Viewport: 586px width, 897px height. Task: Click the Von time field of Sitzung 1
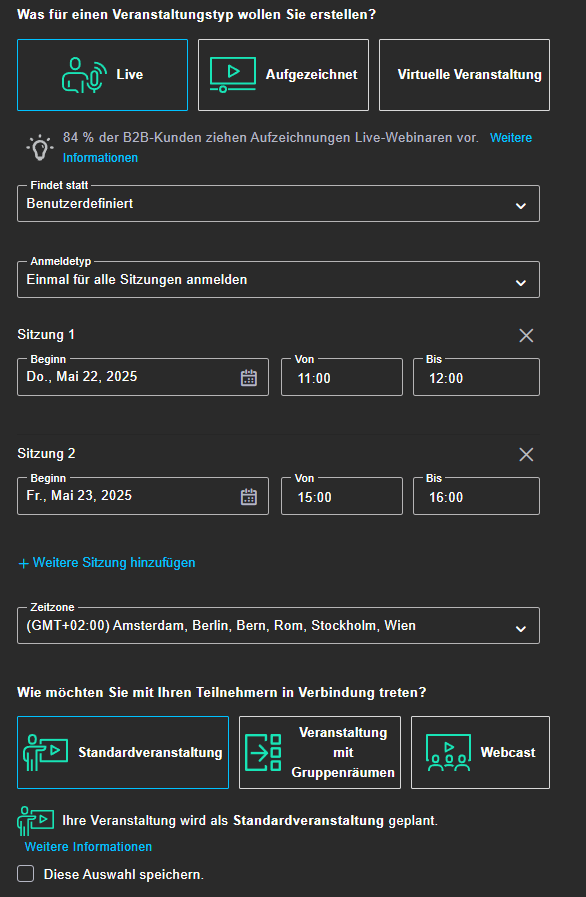[x=342, y=378]
